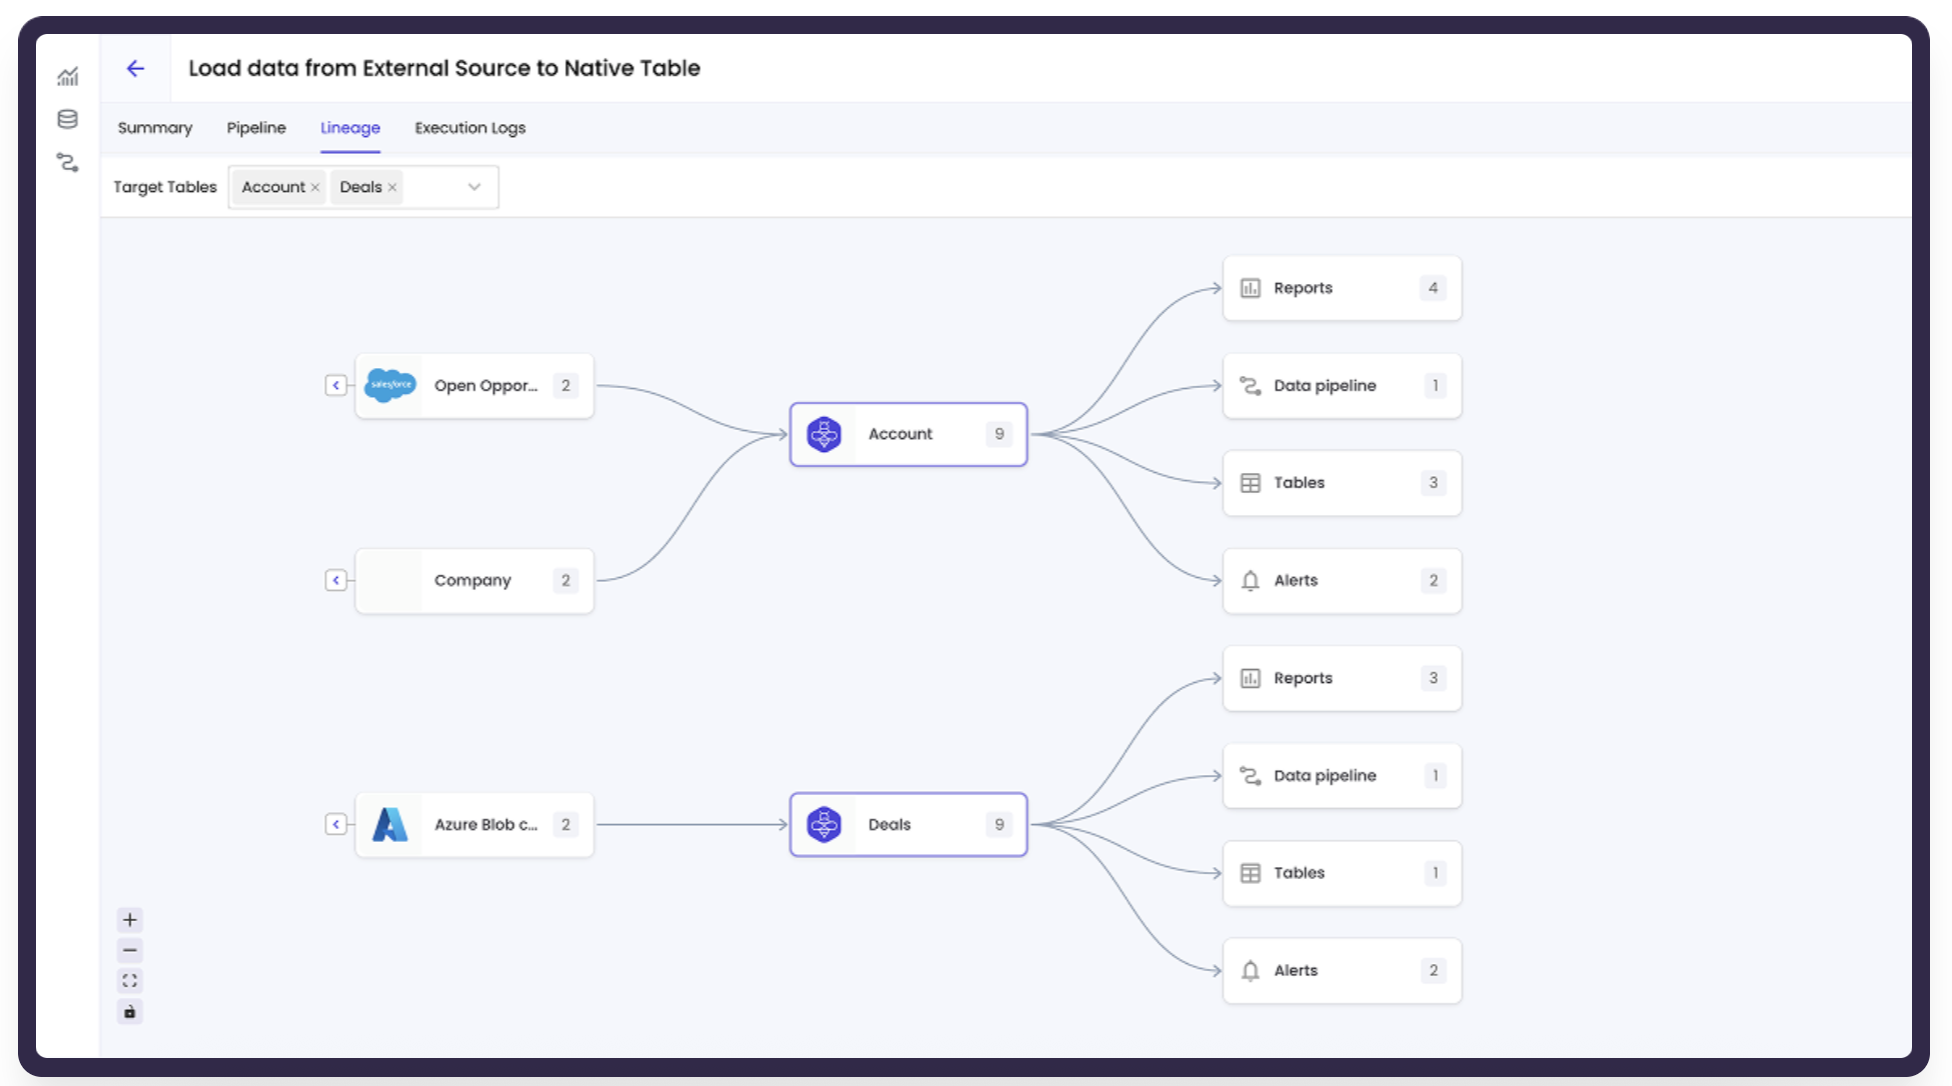Select the Account table node
The height and width of the screenshot is (1086, 1952).
[908, 434]
